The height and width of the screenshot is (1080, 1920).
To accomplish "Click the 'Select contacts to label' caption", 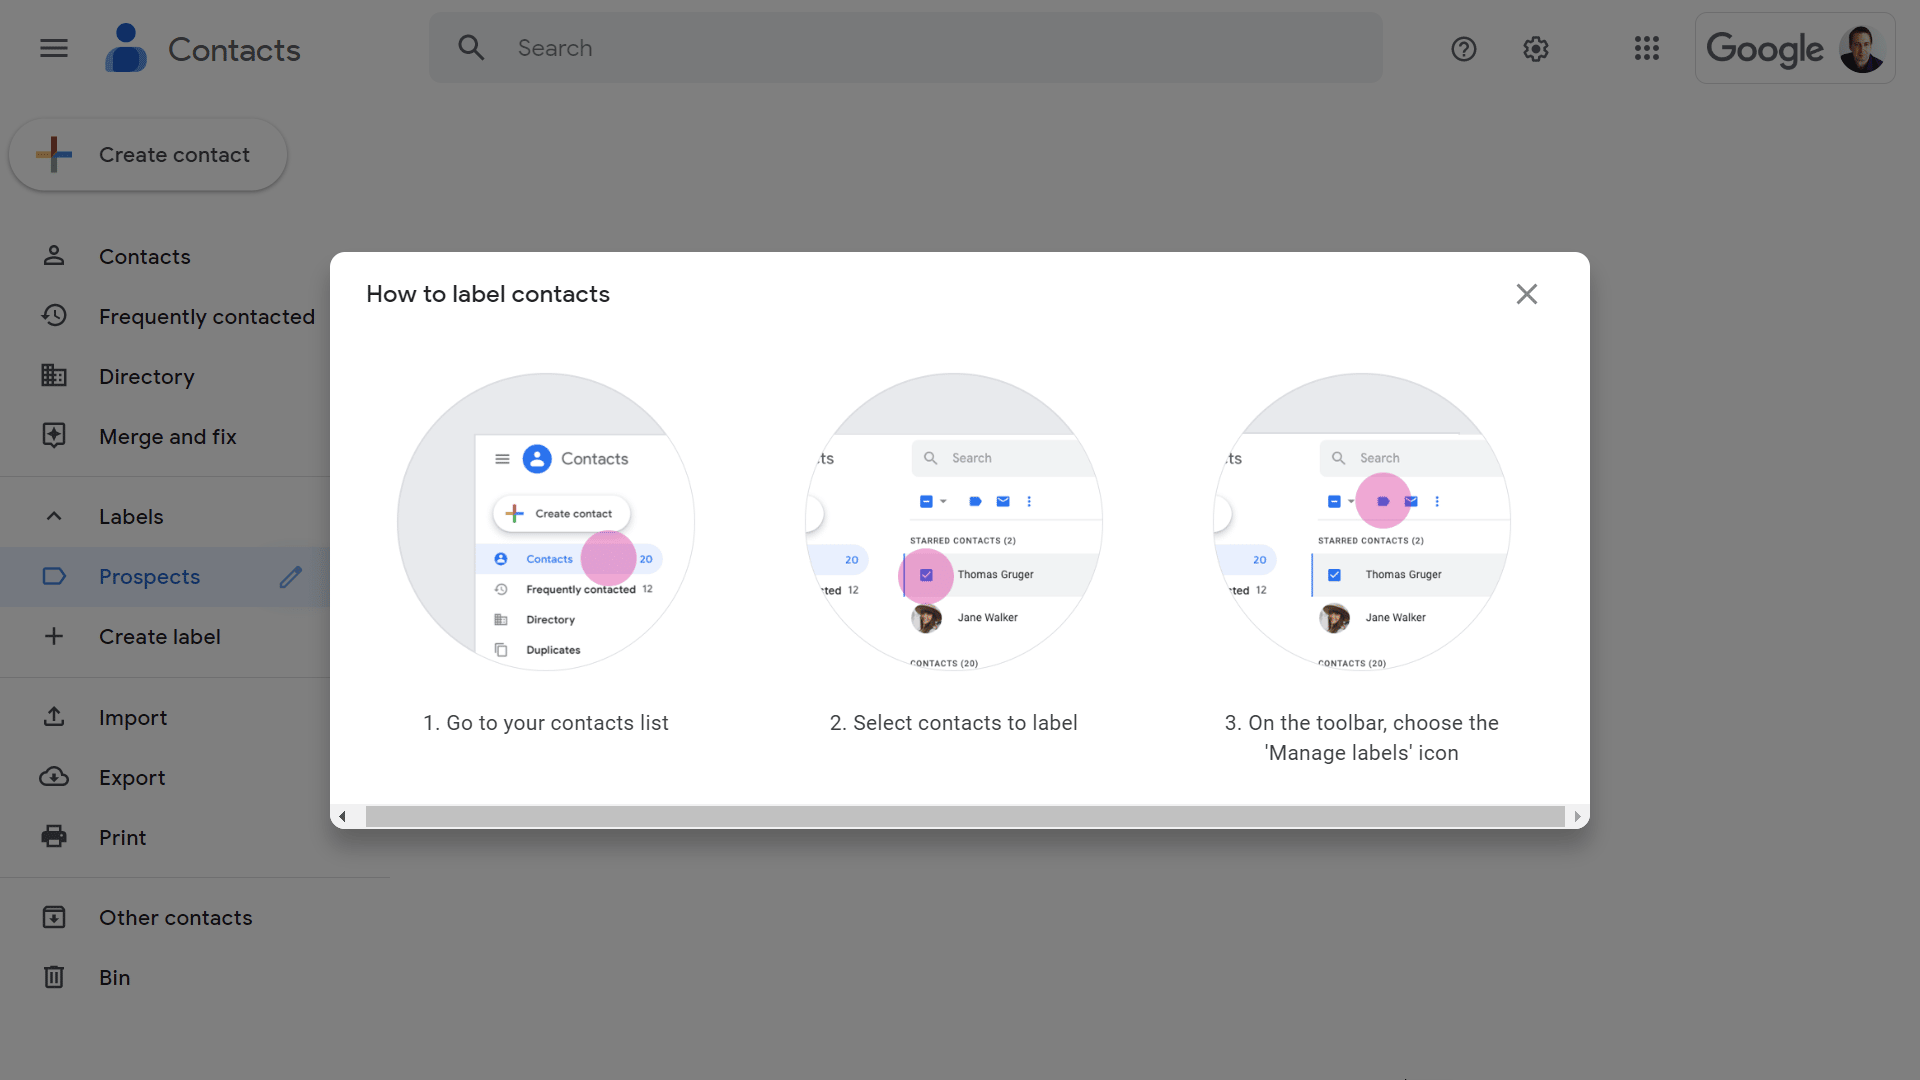I will (954, 723).
